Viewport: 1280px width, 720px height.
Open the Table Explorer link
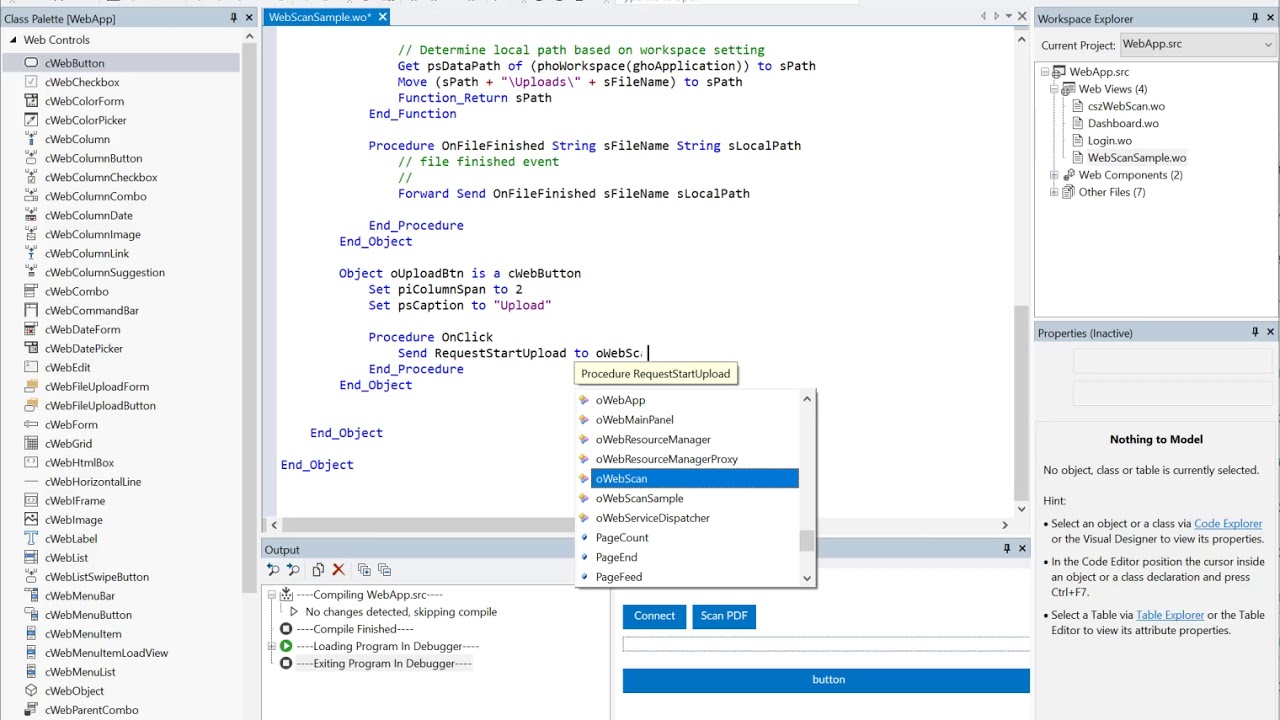click(x=1170, y=615)
